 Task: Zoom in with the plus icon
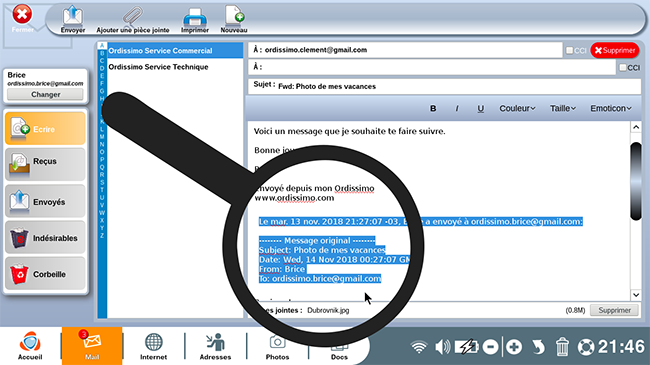point(514,347)
